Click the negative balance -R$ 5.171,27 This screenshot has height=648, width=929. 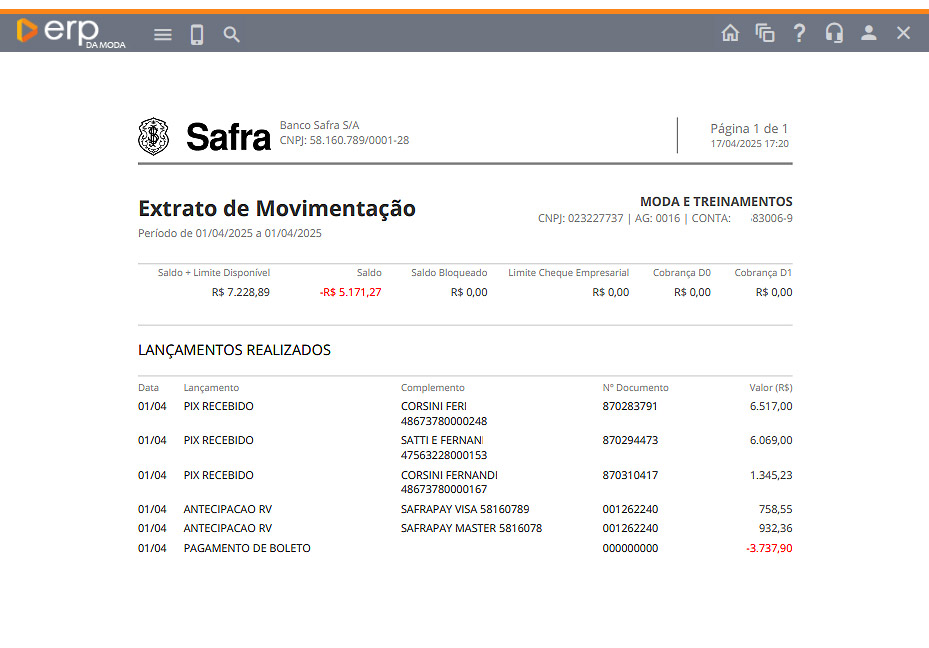pyautogui.click(x=350, y=293)
